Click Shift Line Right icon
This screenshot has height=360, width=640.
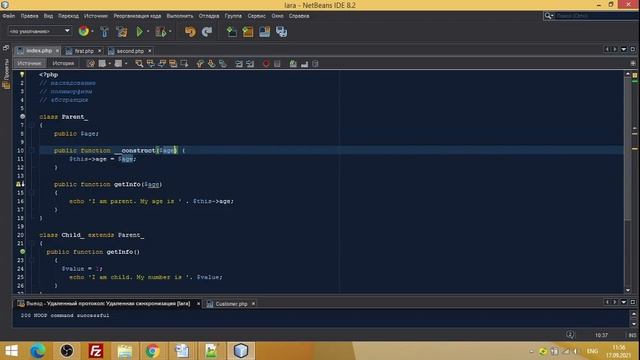pyautogui.click(x=250, y=63)
